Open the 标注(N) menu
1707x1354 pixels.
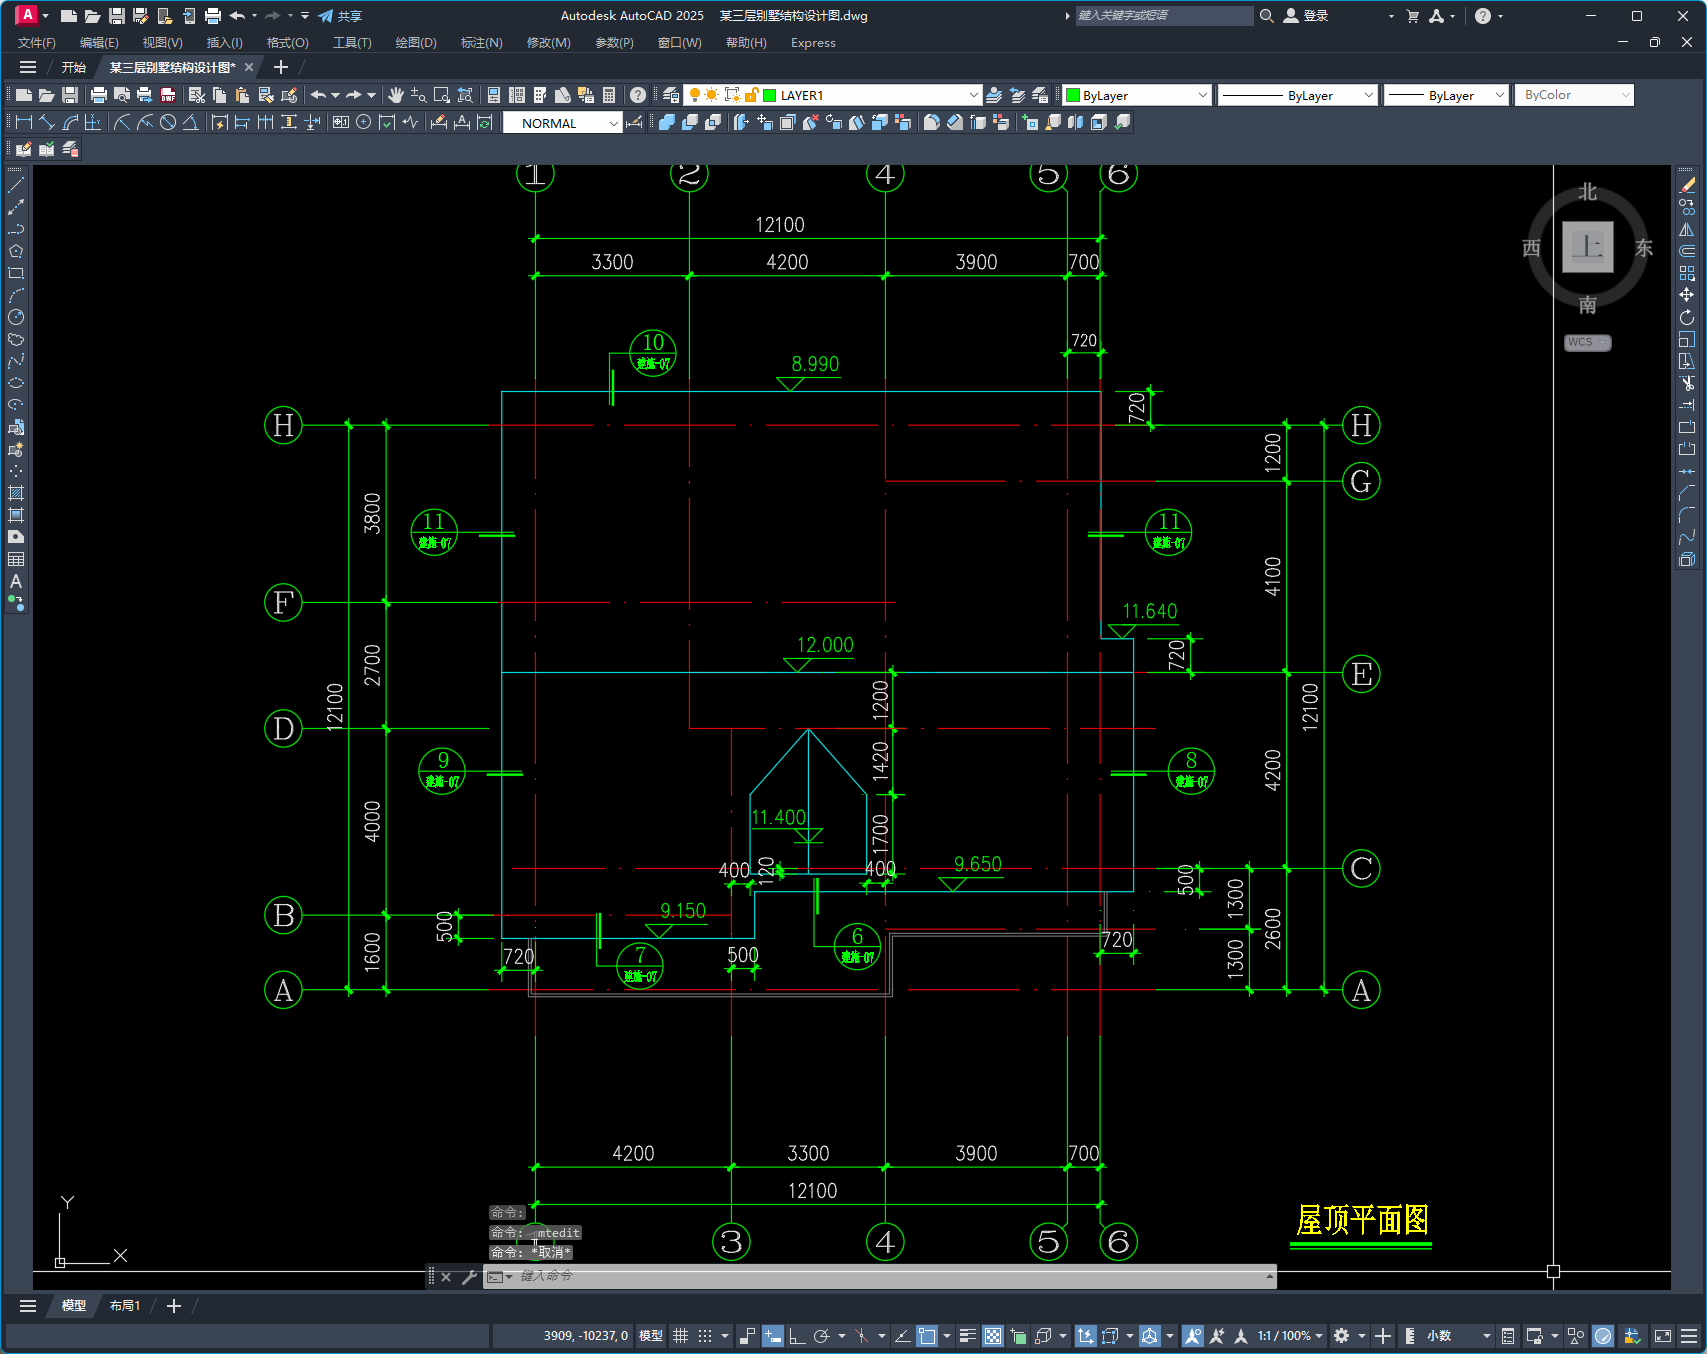pos(481,42)
